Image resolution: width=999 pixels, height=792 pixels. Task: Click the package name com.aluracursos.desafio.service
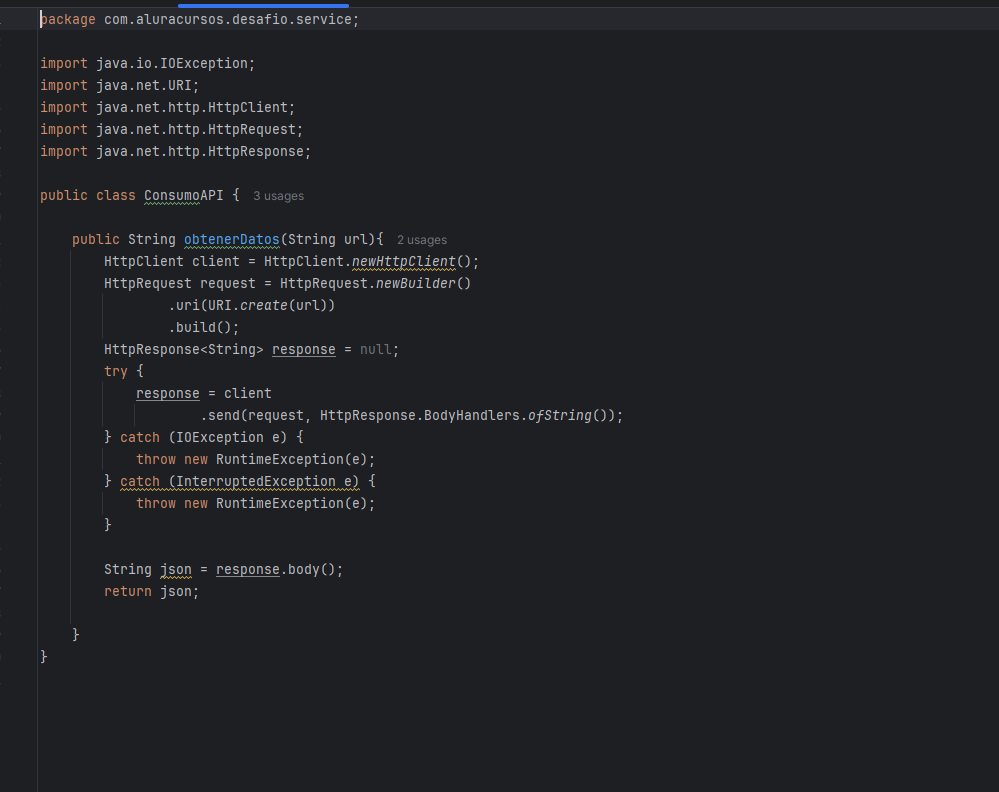pyautogui.click(x=227, y=20)
